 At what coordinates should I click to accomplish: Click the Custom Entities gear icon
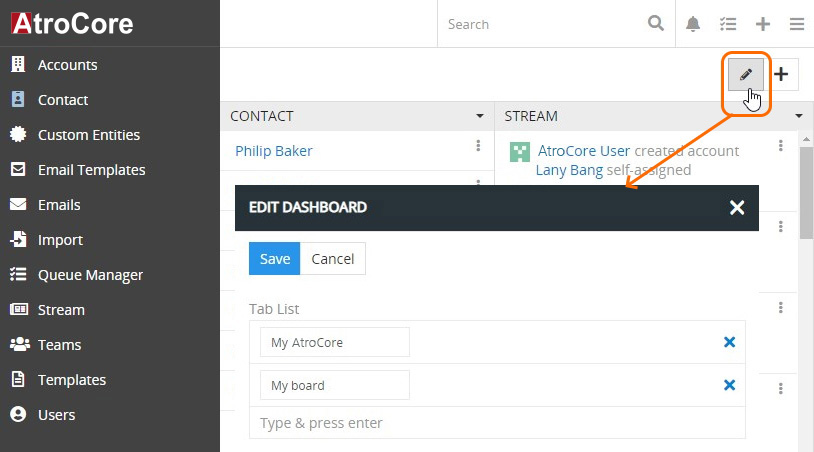(18, 134)
